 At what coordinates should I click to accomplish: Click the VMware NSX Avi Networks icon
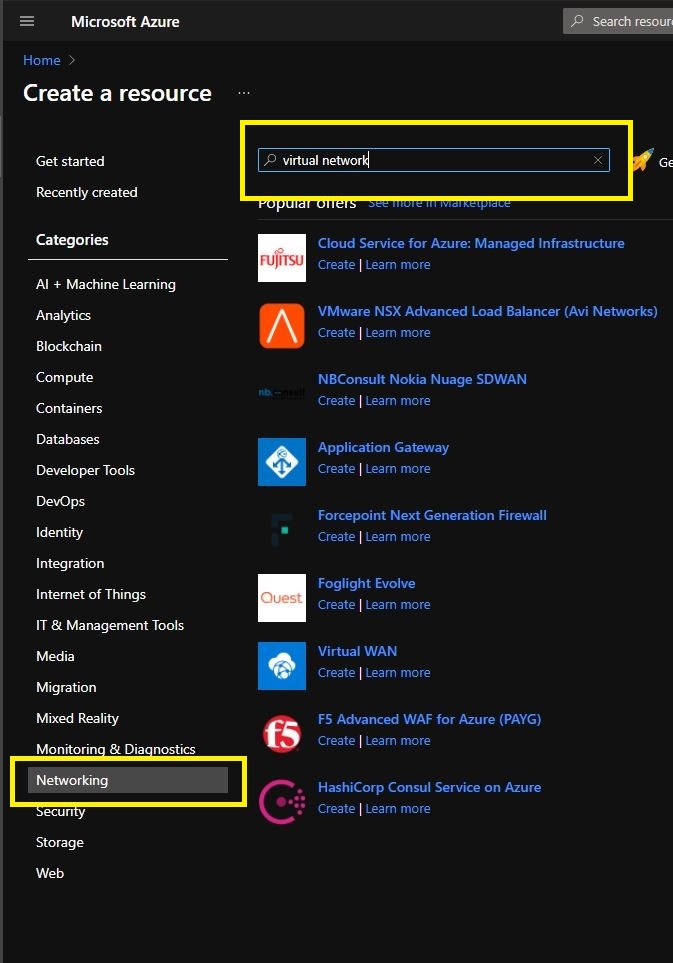pyautogui.click(x=282, y=326)
